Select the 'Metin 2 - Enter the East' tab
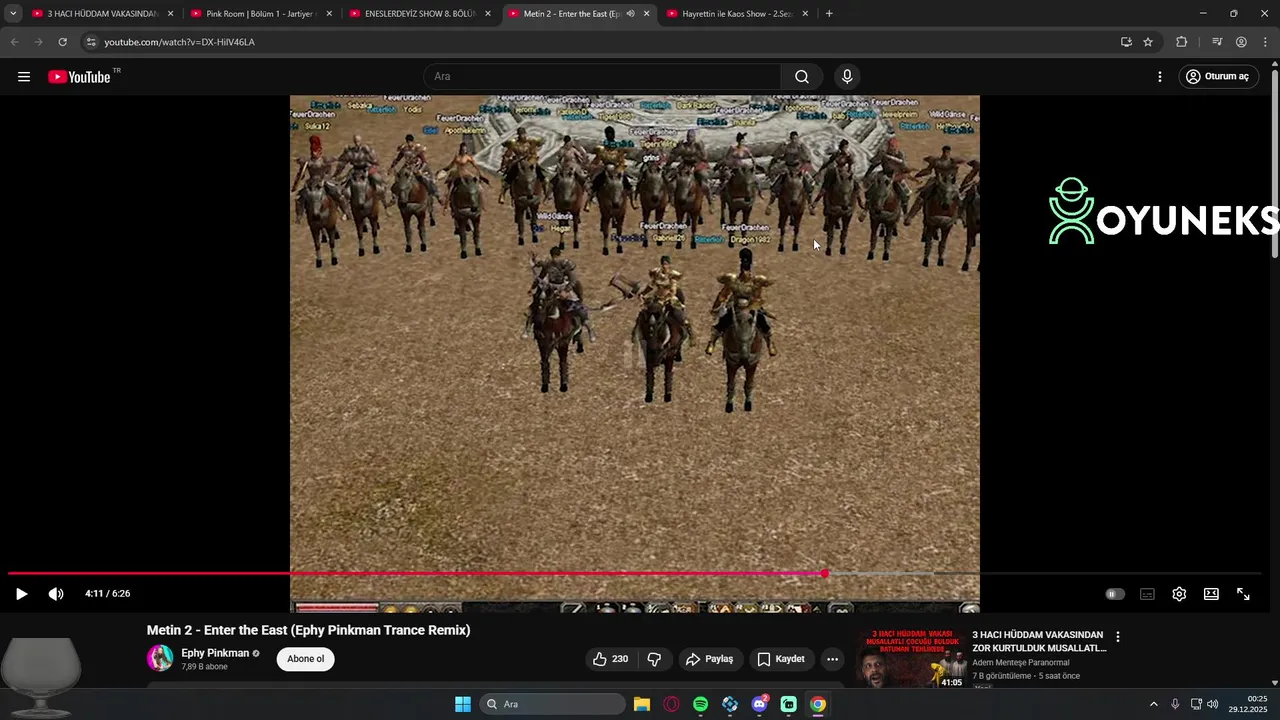 click(565, 14)
